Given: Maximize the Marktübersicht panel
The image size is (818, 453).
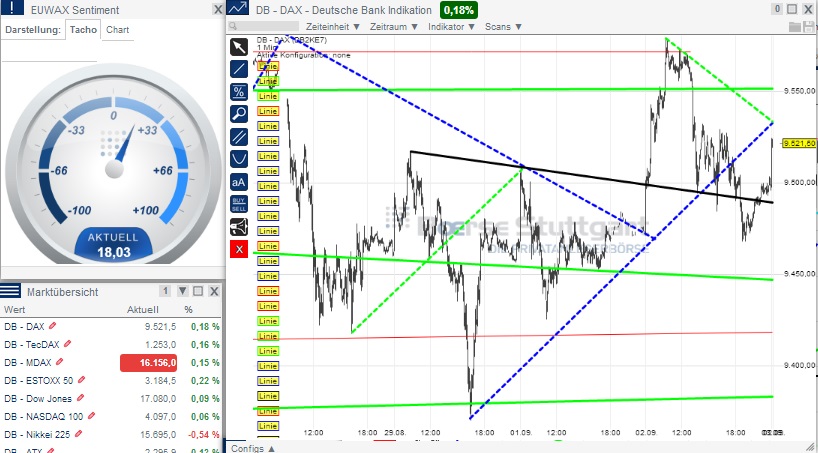Looking at the screenshot, I should tap(198, 291).
